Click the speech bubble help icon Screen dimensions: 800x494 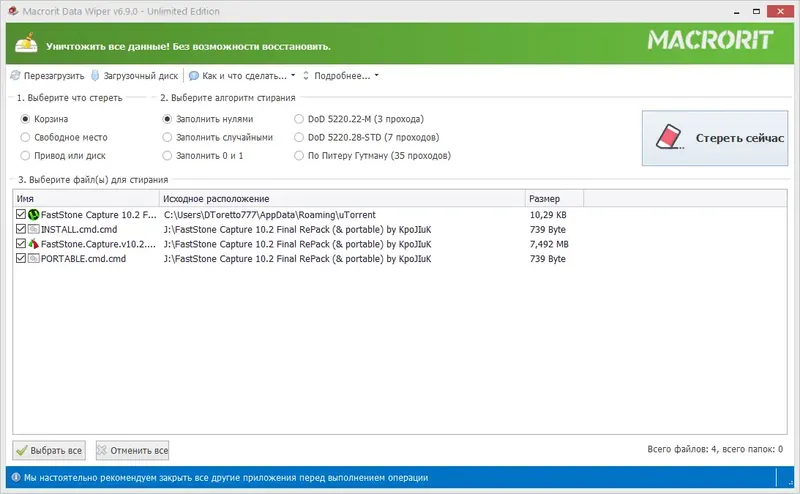[194, 76]
